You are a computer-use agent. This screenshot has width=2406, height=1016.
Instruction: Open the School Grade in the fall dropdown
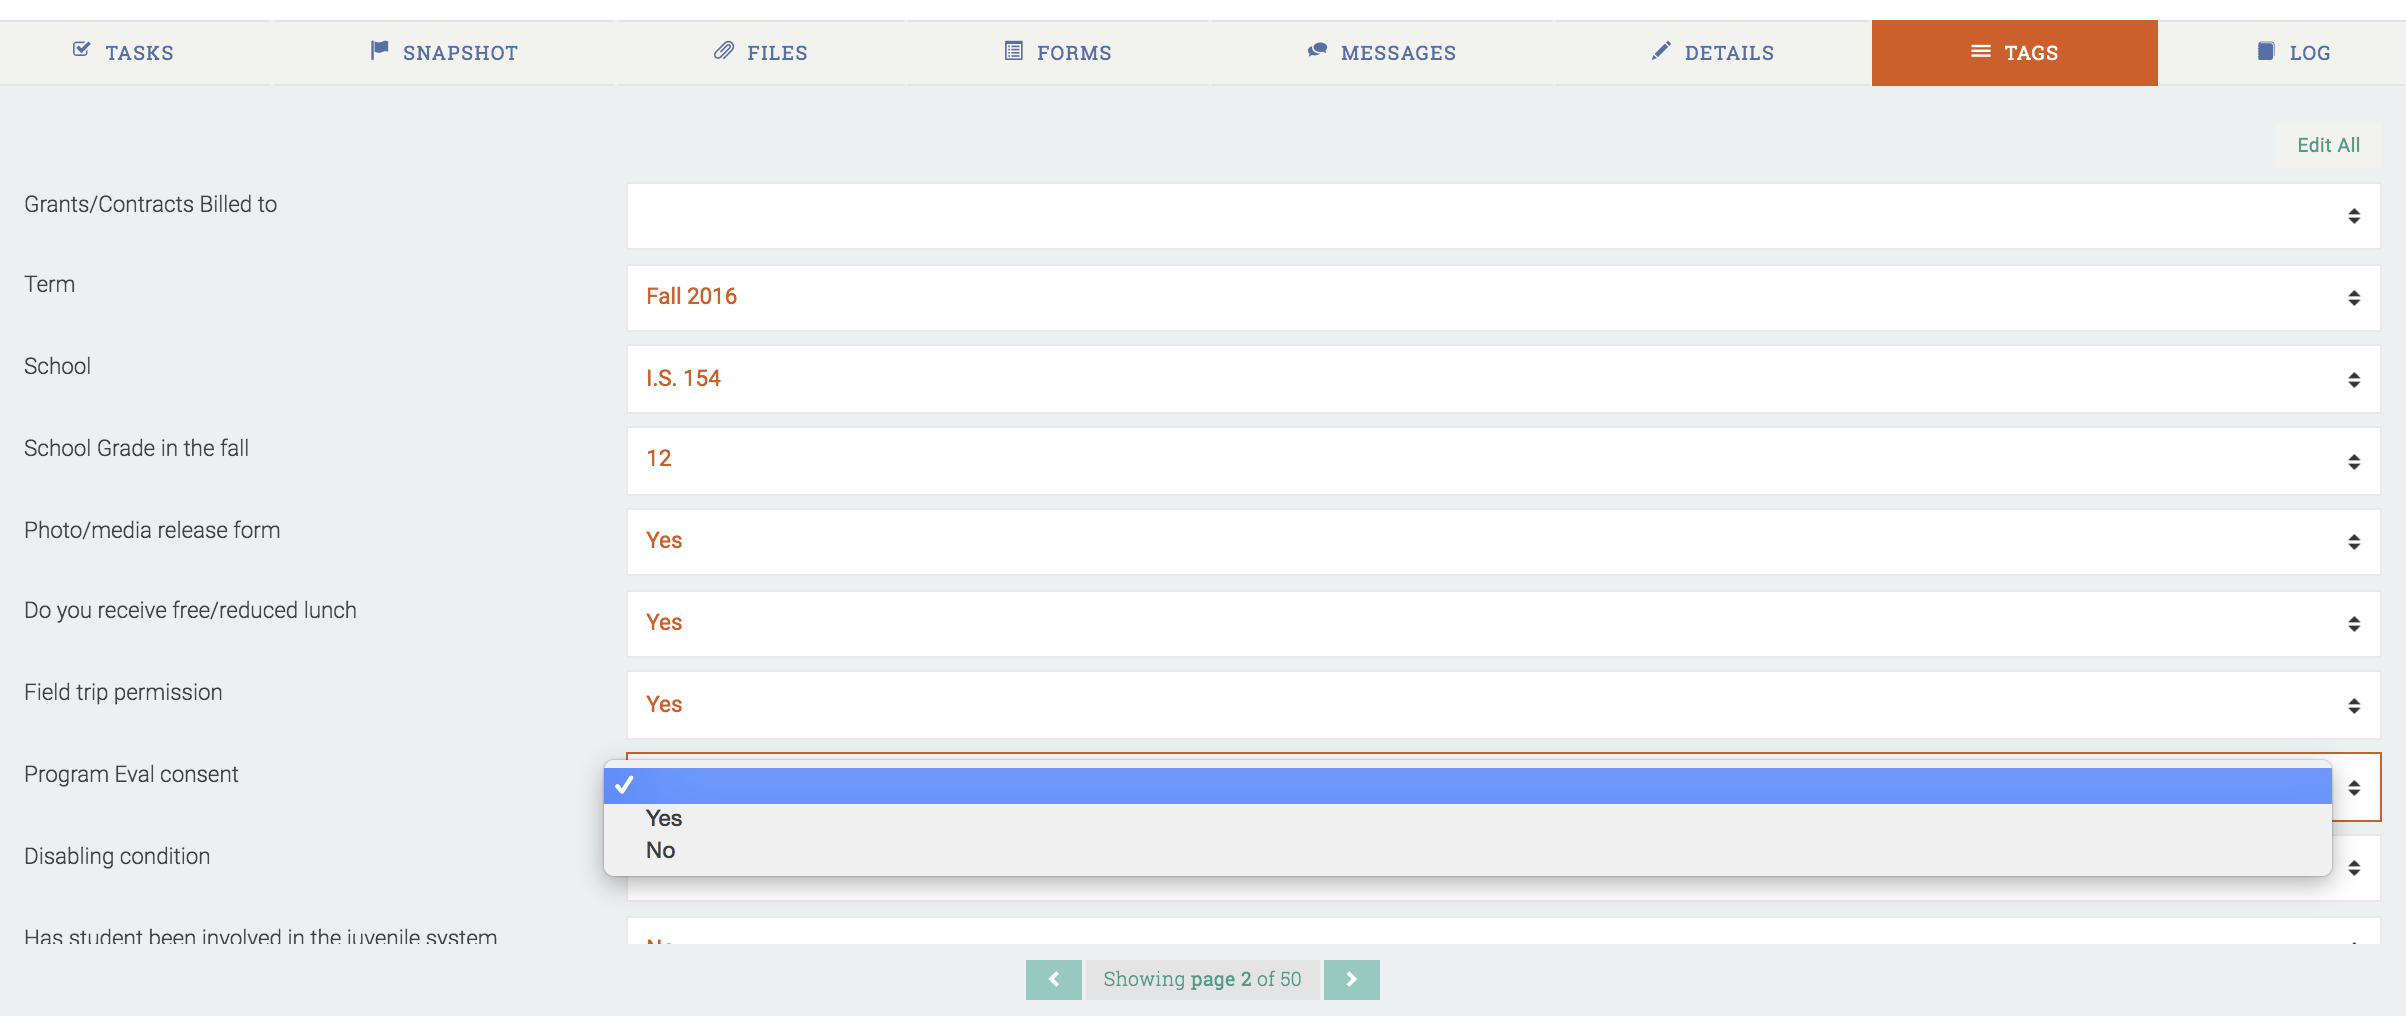[1502, 460]
